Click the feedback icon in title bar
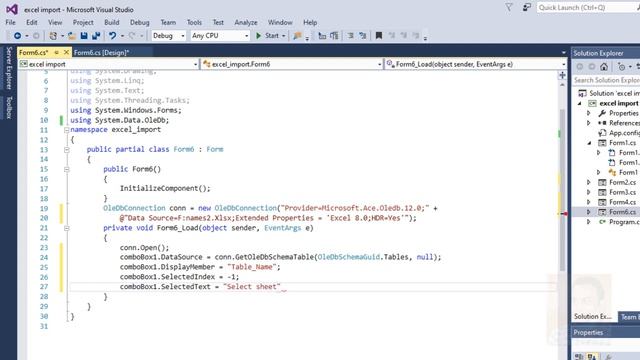The width and height of the screenshot is (640, 360). point(527,7)
